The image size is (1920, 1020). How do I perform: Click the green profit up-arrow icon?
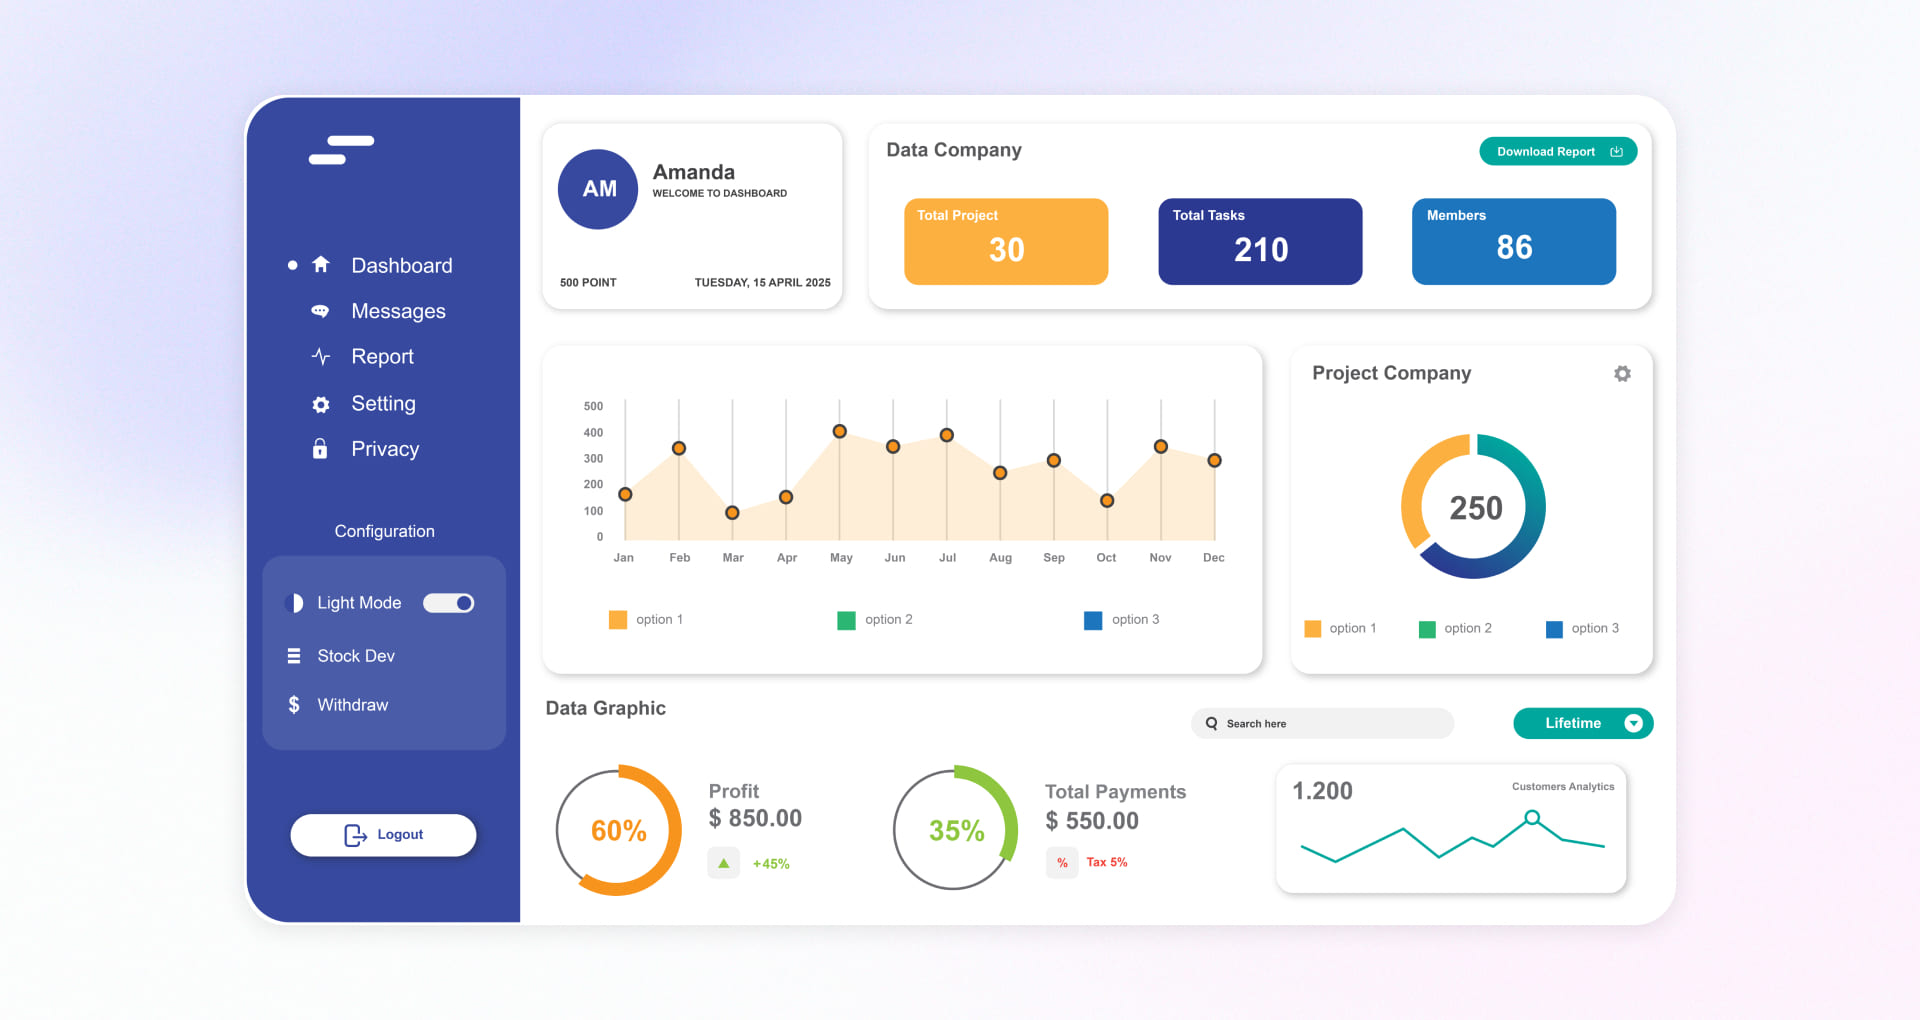coord(723,863)
